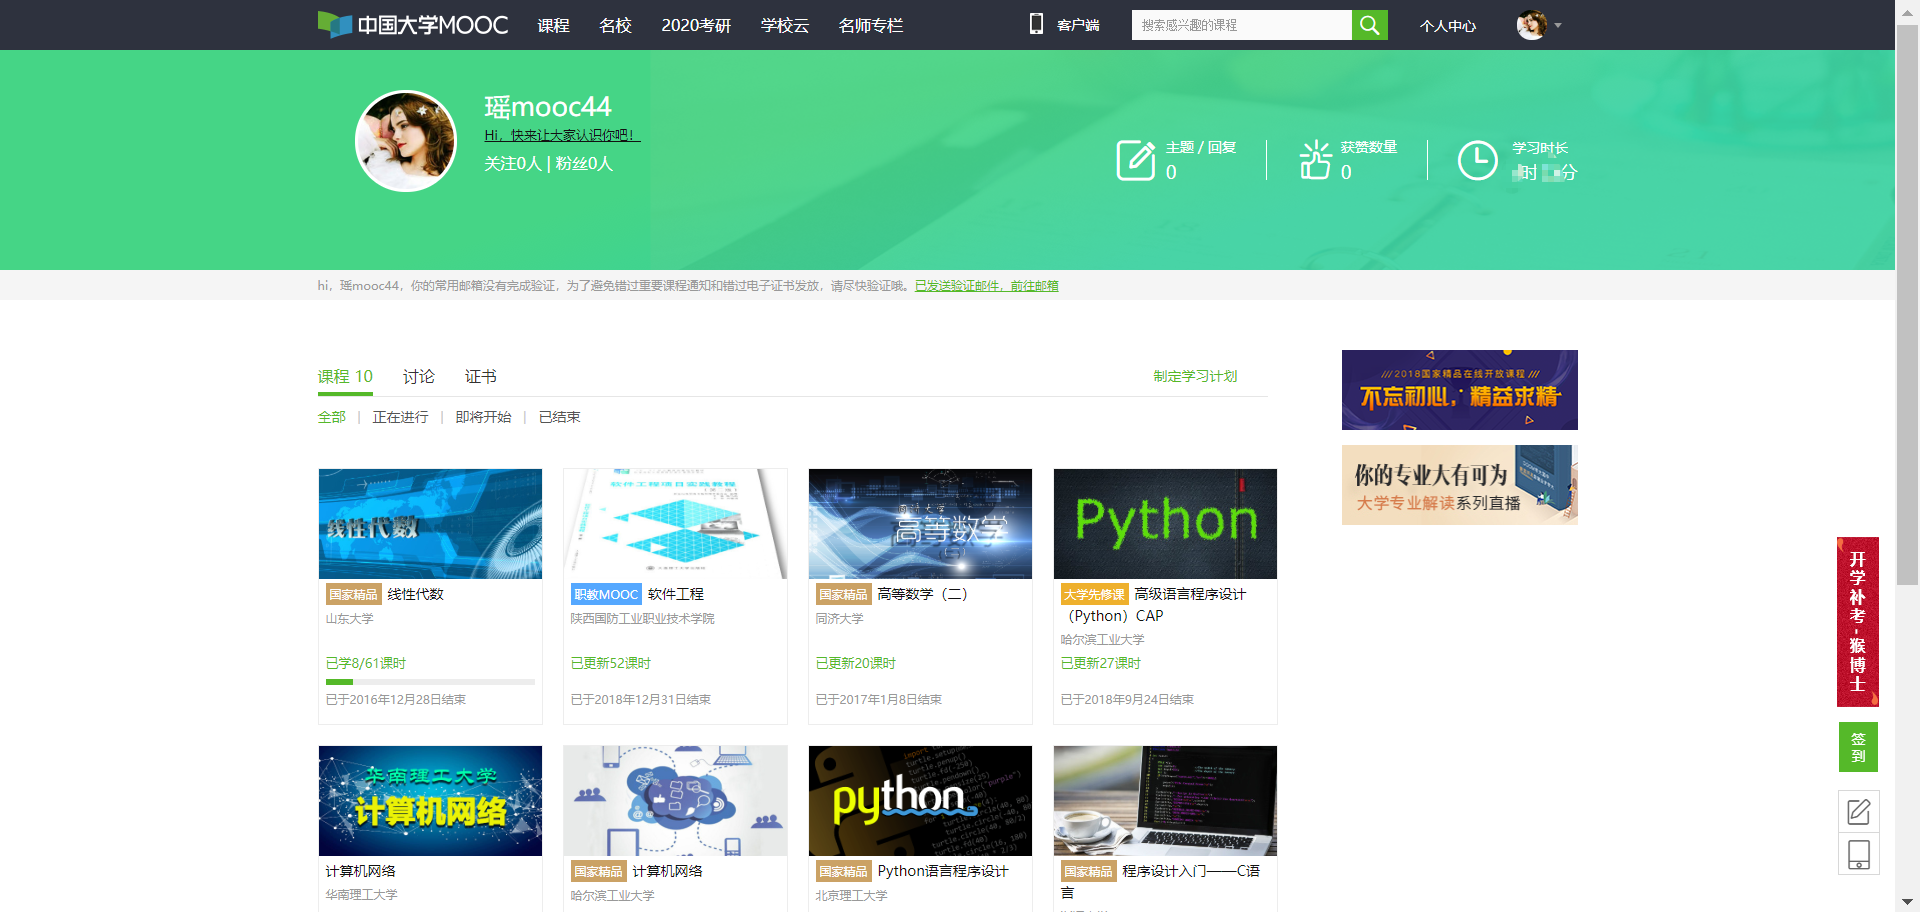Click into the course search field
The width and height of the screenshot is (1920, 912).
pos(1241,25)
